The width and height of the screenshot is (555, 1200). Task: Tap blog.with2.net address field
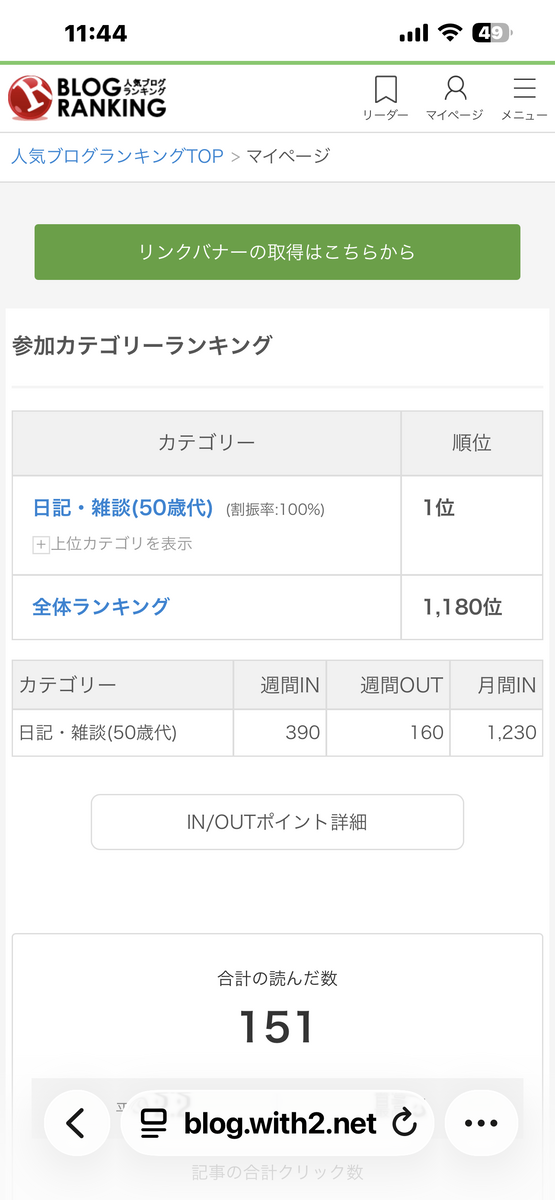(x=279, y=1123)
